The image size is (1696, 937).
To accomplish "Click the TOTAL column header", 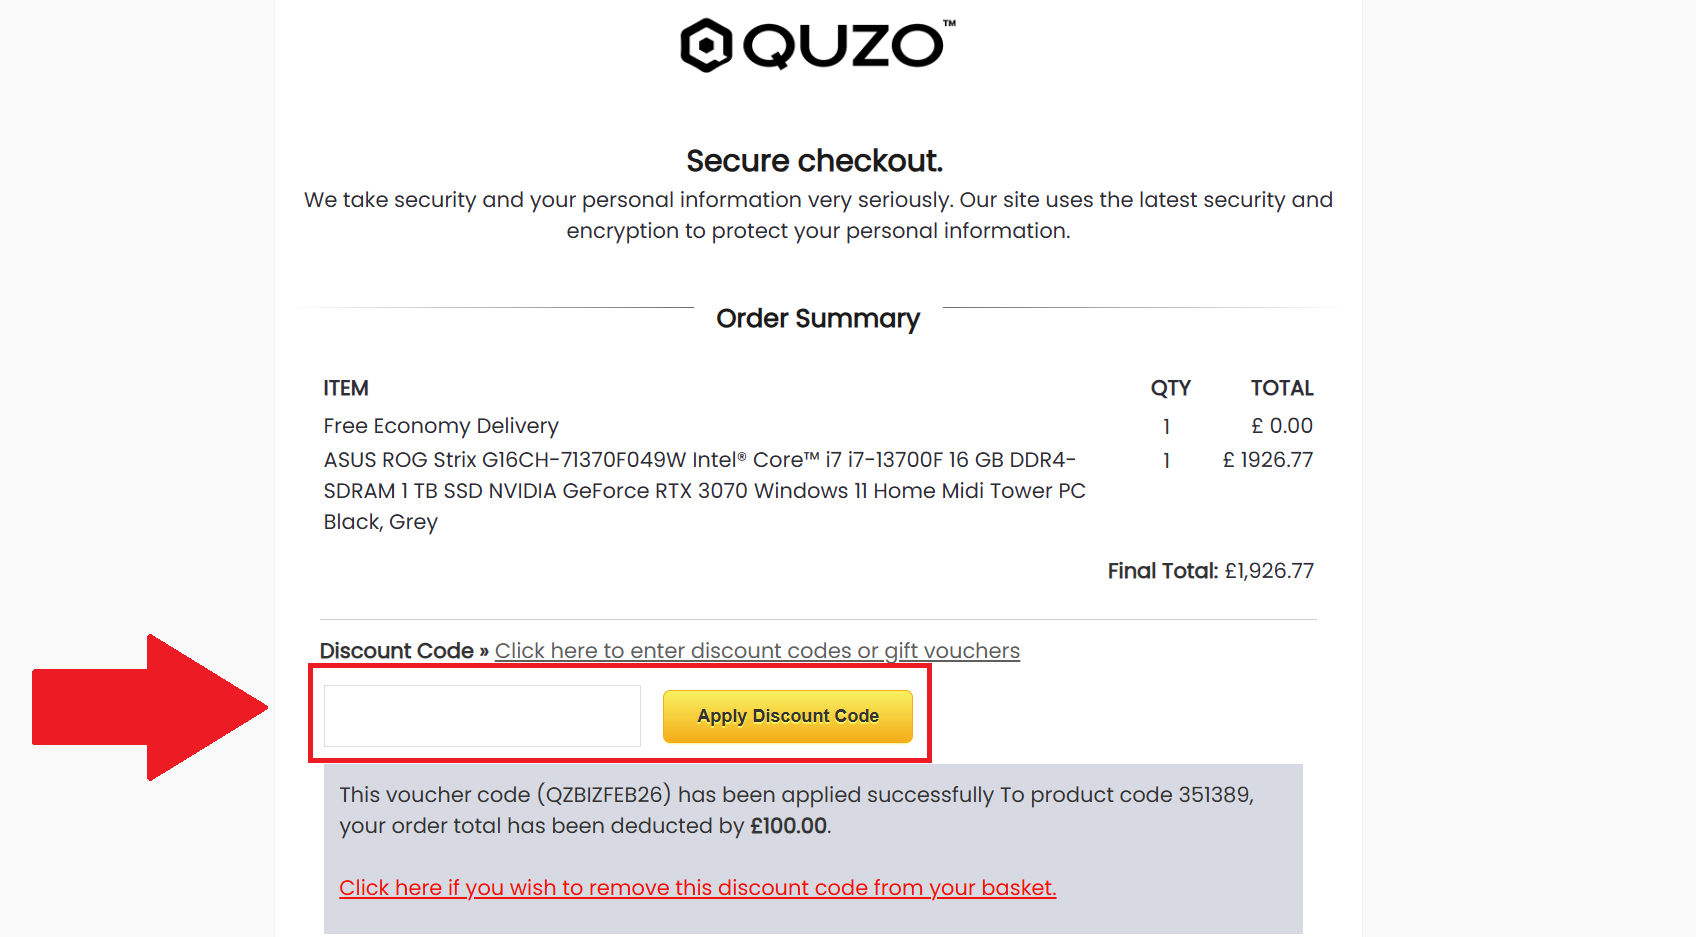I will tap(1283, 388).
